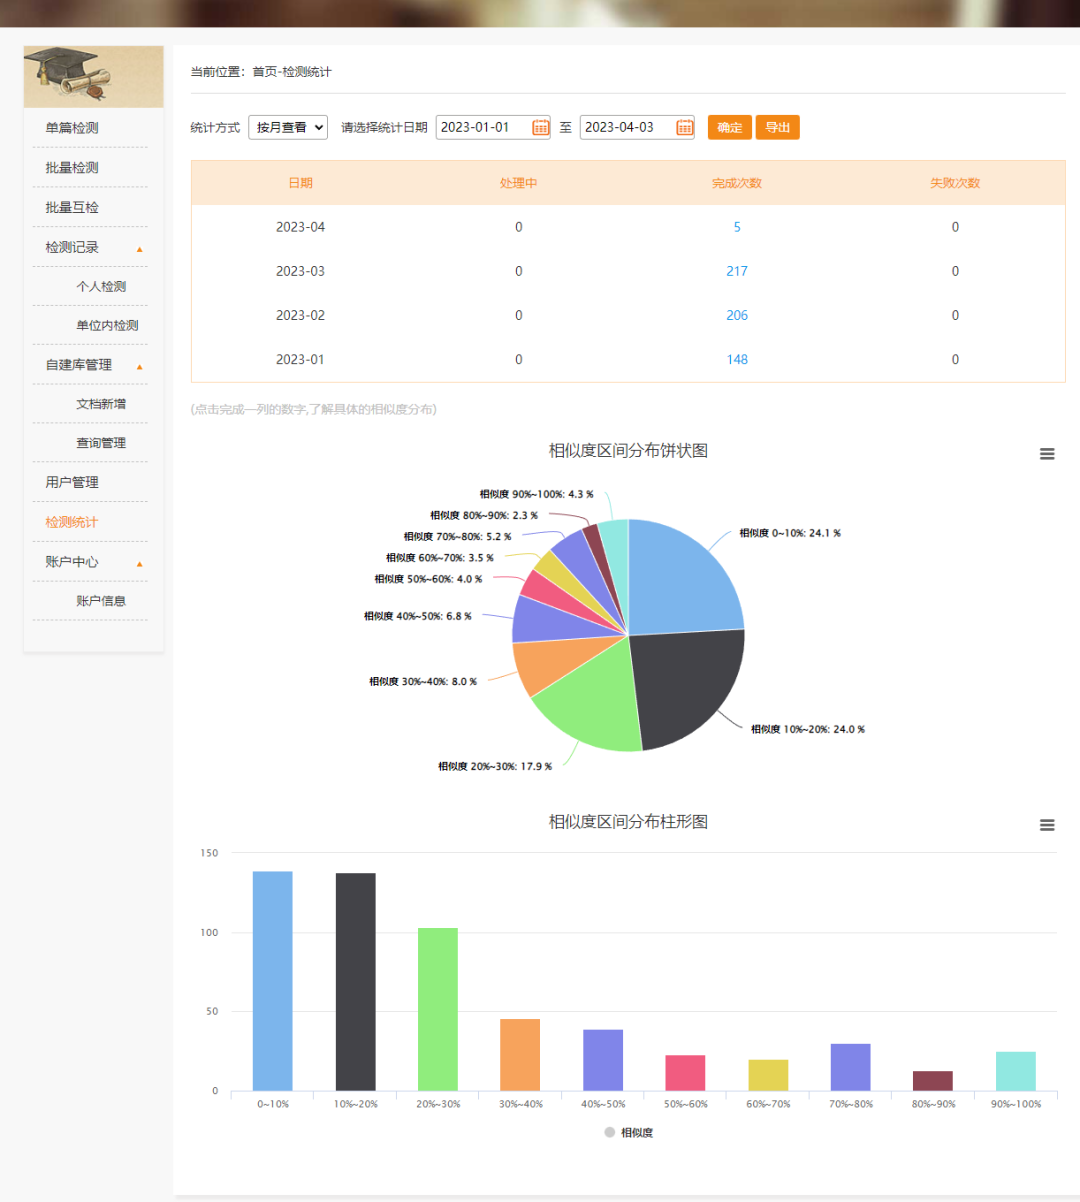Click the 50%~60% pink bar
This screenshot has height=1202, width=1080.
coord(685,1073)
